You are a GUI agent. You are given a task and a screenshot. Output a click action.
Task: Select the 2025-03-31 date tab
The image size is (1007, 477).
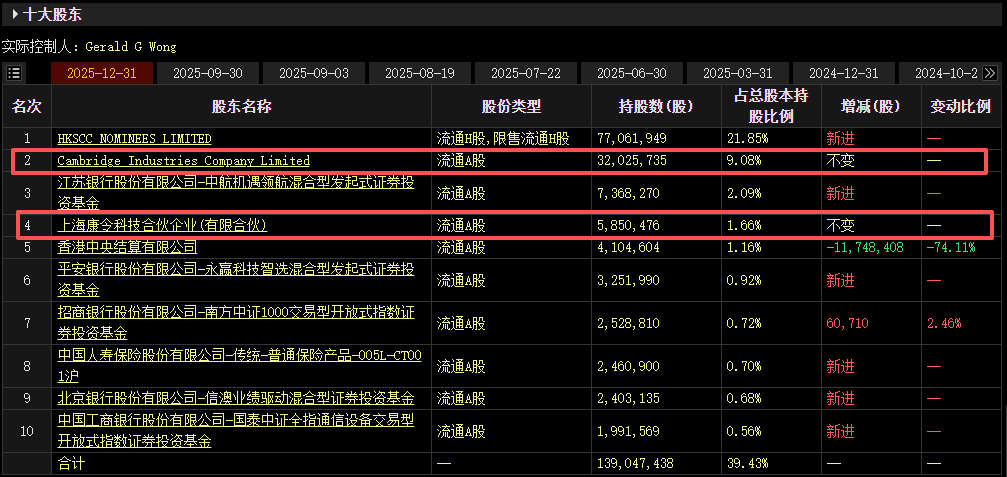(x=737, y=73)
